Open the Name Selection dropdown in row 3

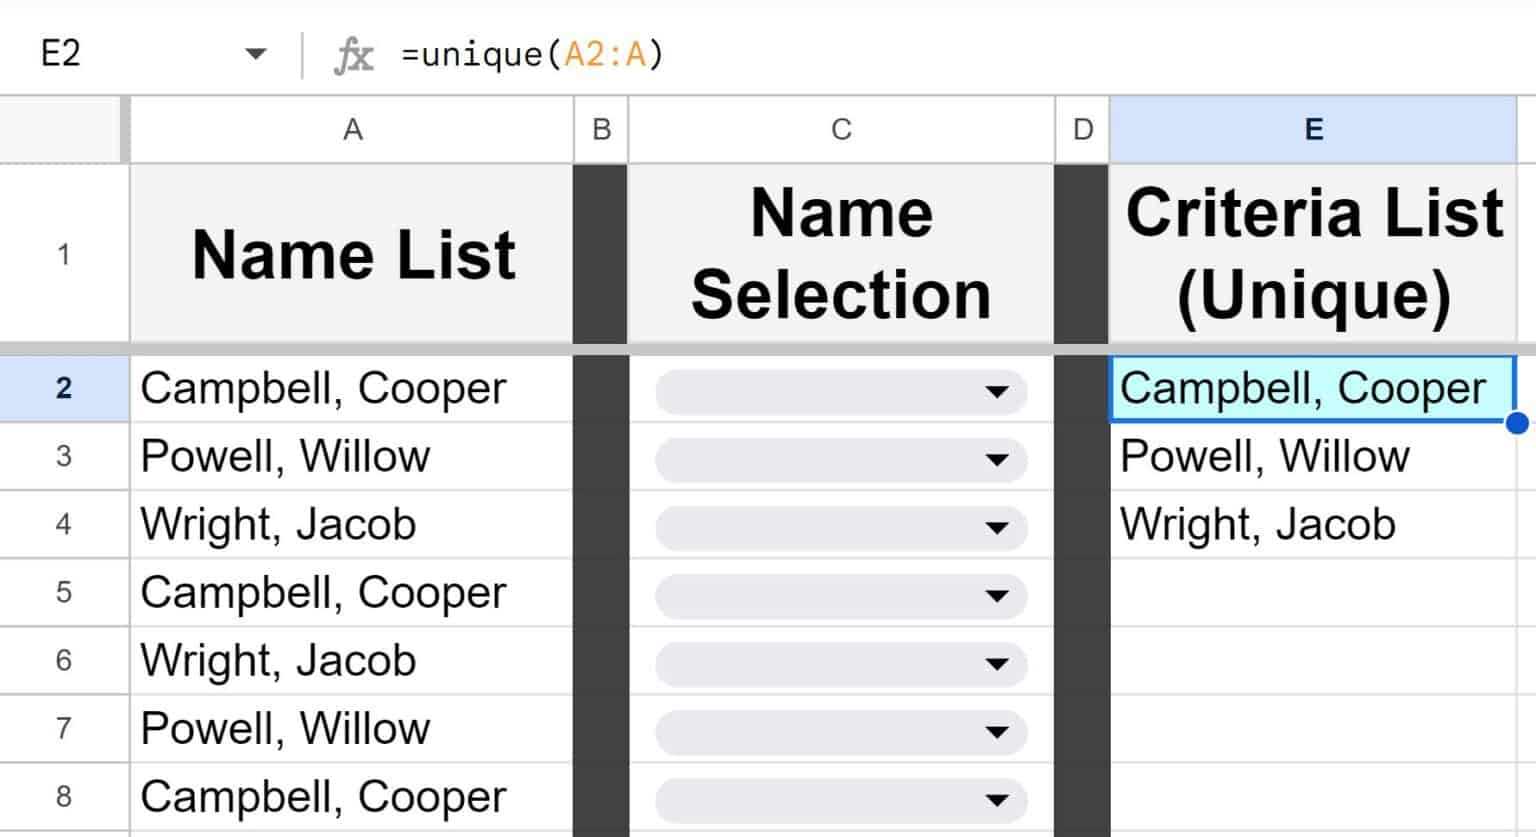[x=995, y=459]
